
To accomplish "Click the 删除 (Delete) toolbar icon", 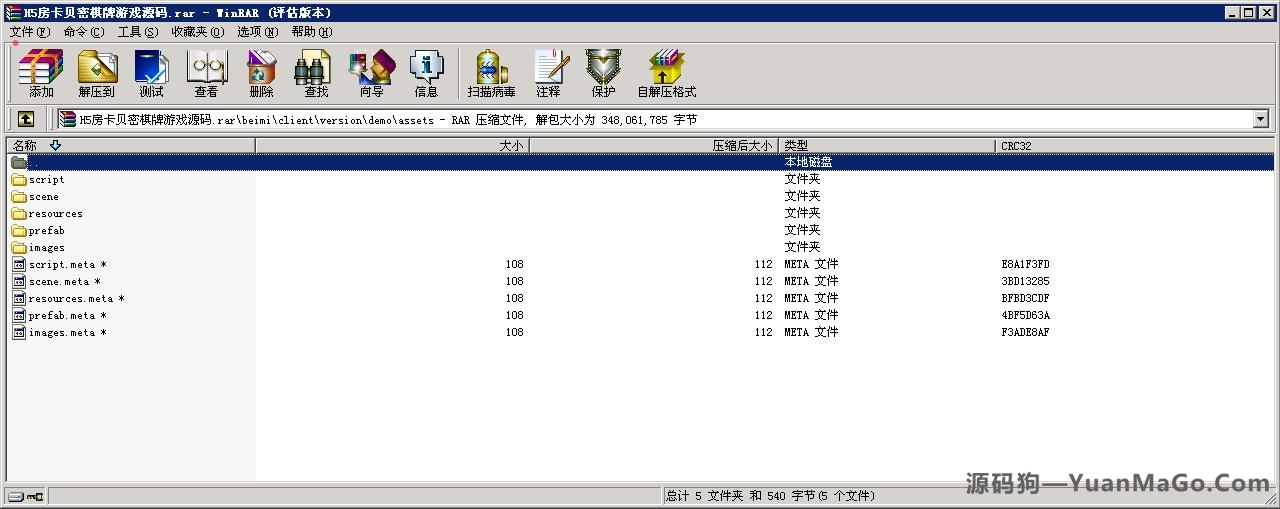I will [261, 74].
